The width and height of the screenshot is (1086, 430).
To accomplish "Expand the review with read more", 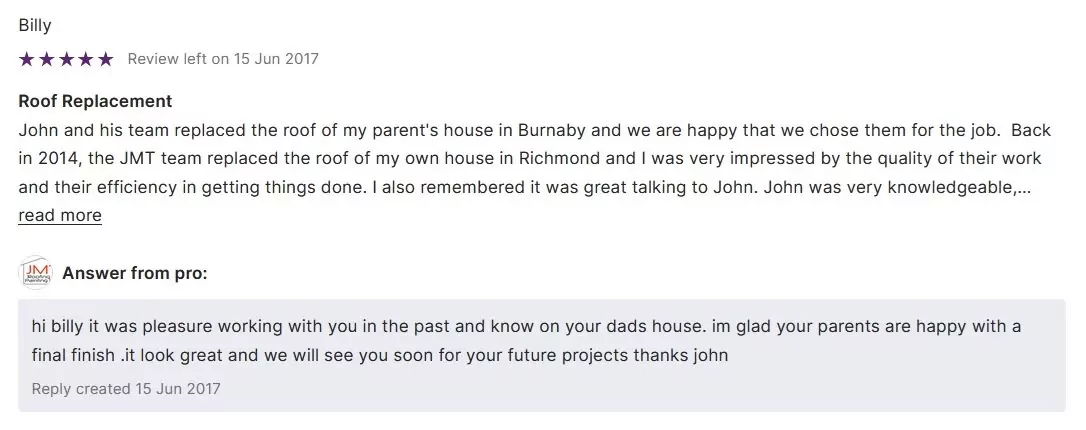I will (60, 215).
